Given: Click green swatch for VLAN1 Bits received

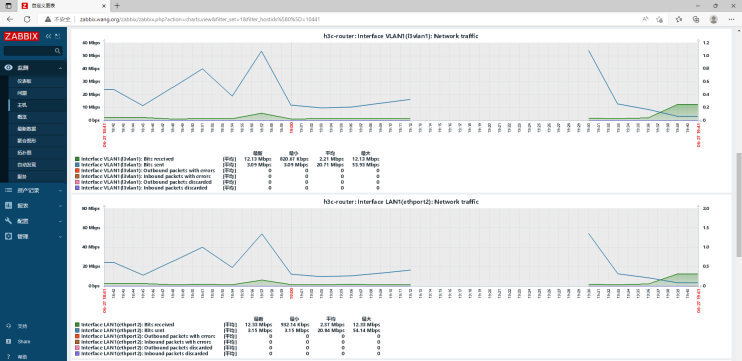Looking at the screenshot, I should click(x=77, y=159).
